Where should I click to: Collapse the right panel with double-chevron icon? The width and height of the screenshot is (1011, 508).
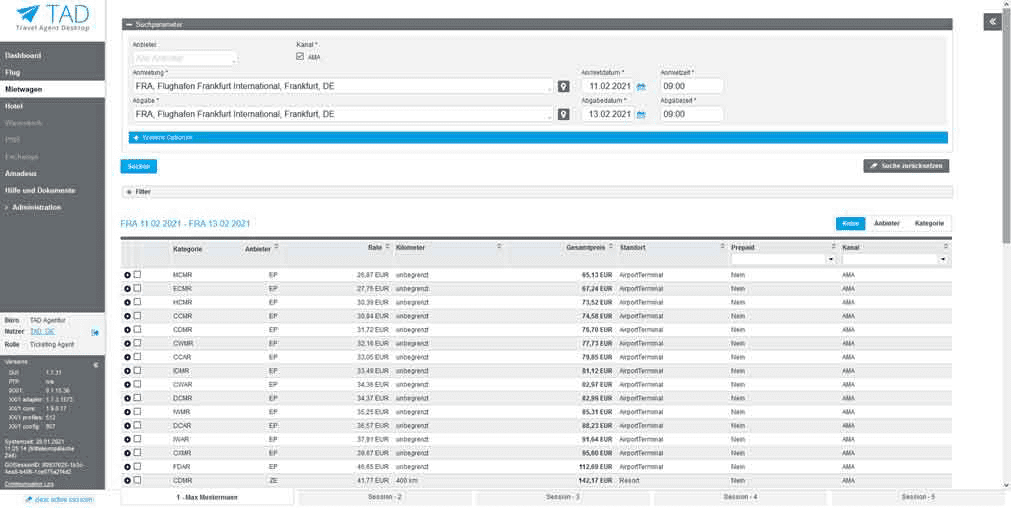point(992,22)
